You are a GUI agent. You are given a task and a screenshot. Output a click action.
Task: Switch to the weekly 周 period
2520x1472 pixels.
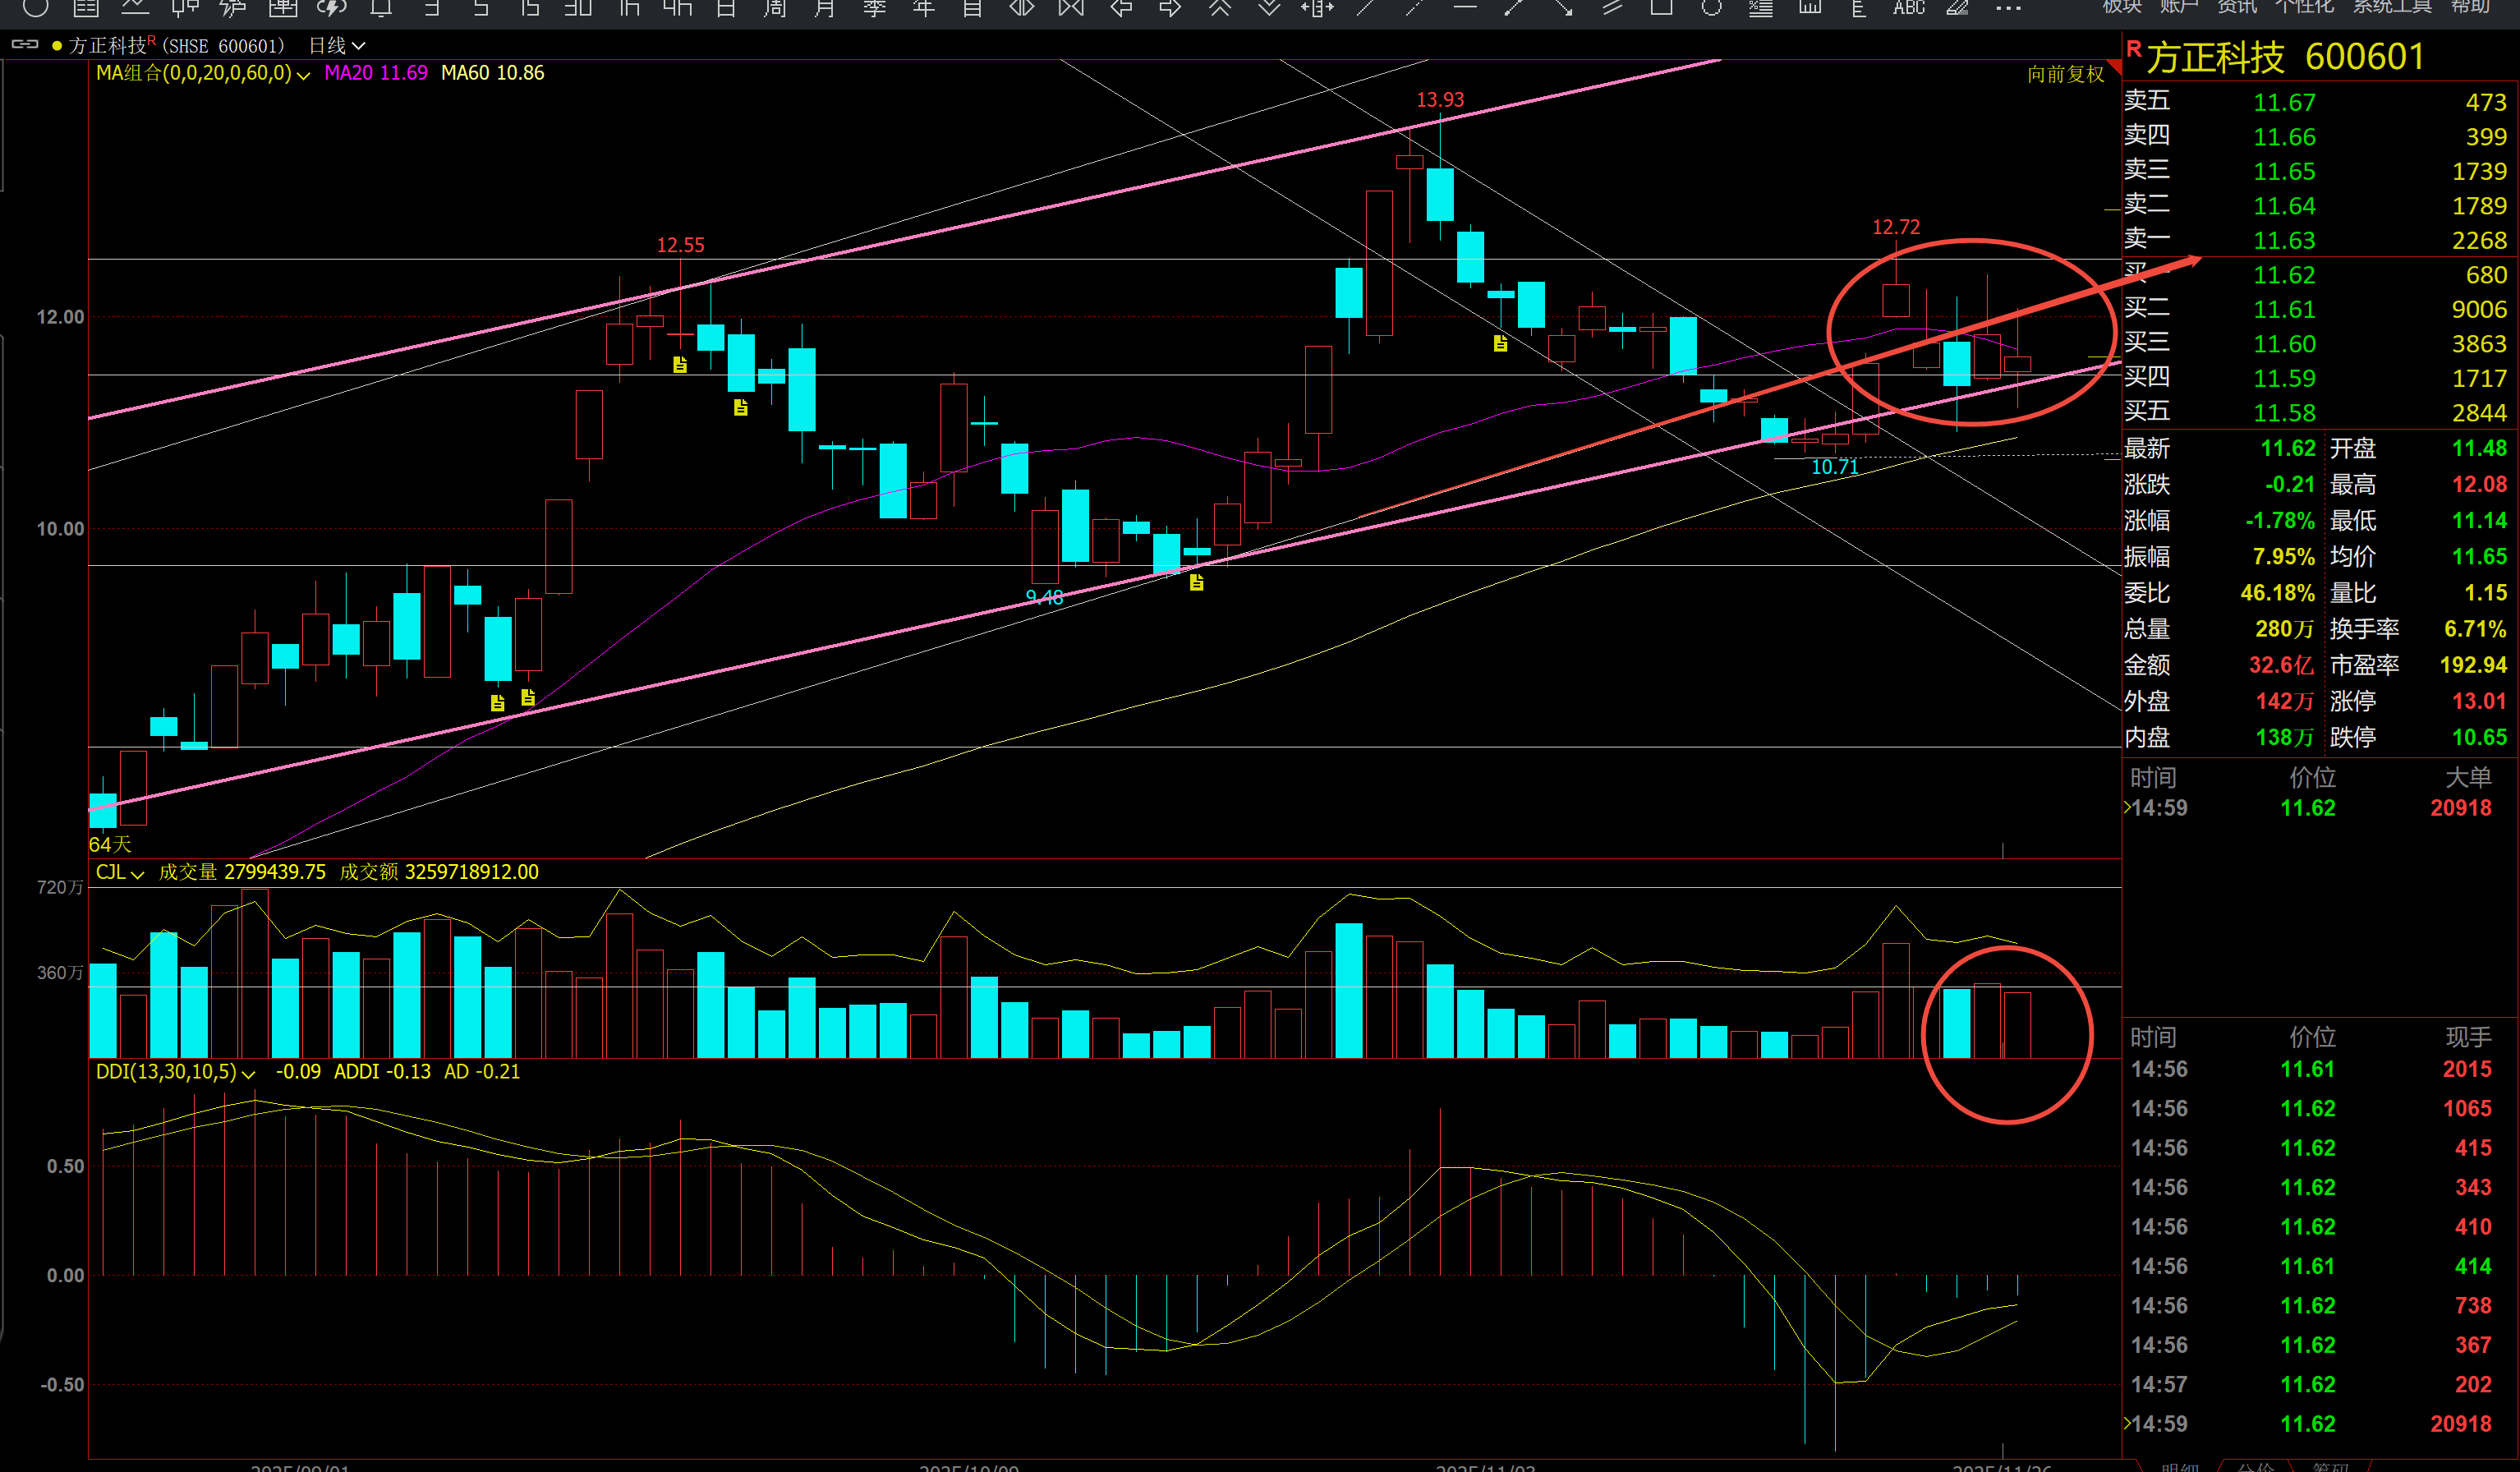click(x=775, y=8)
